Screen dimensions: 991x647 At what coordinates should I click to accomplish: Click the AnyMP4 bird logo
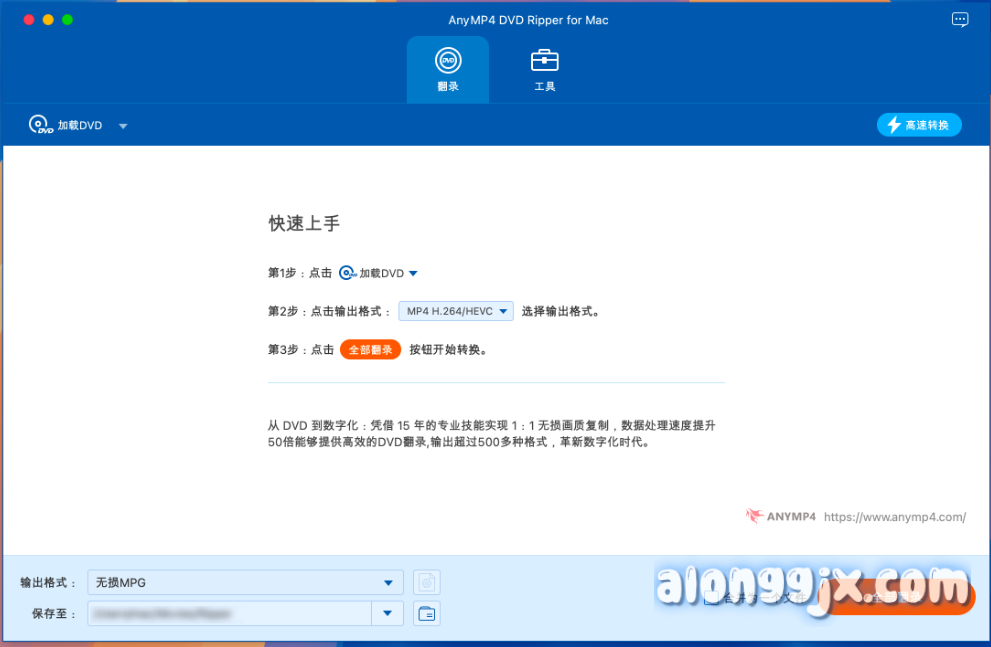pos(755,517)
